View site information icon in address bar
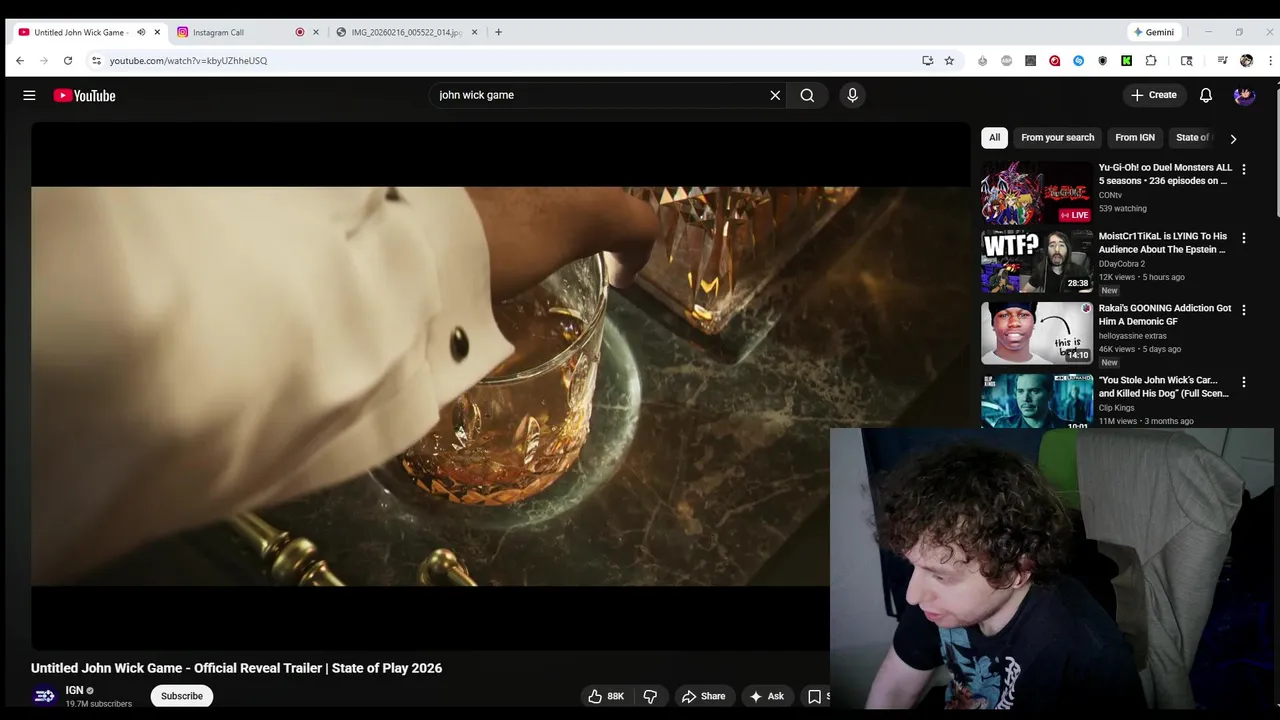The image size is (1280, 720). point(96,60)
